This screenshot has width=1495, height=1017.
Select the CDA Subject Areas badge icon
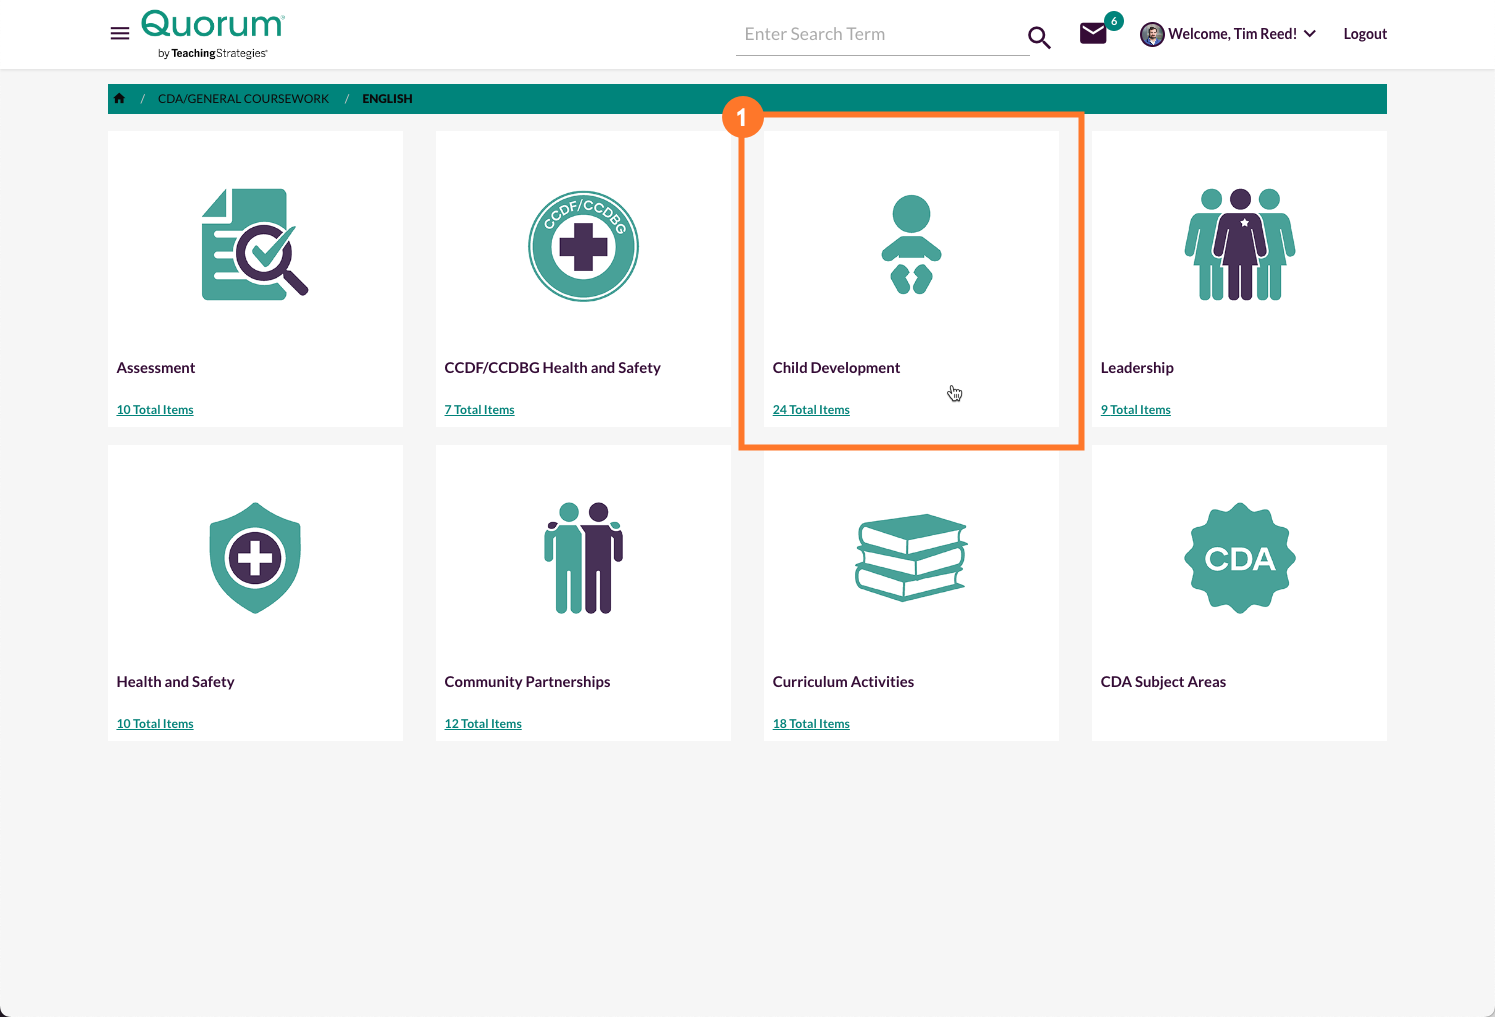tap(1239, 557)
